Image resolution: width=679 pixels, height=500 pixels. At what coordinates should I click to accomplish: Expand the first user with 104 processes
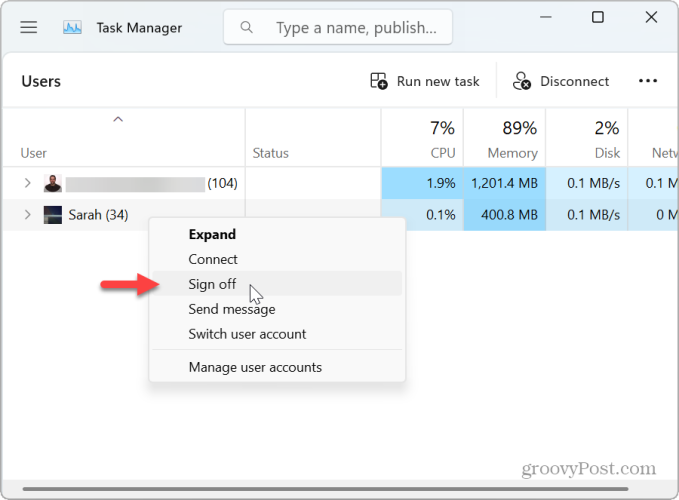tap(27, 183)
